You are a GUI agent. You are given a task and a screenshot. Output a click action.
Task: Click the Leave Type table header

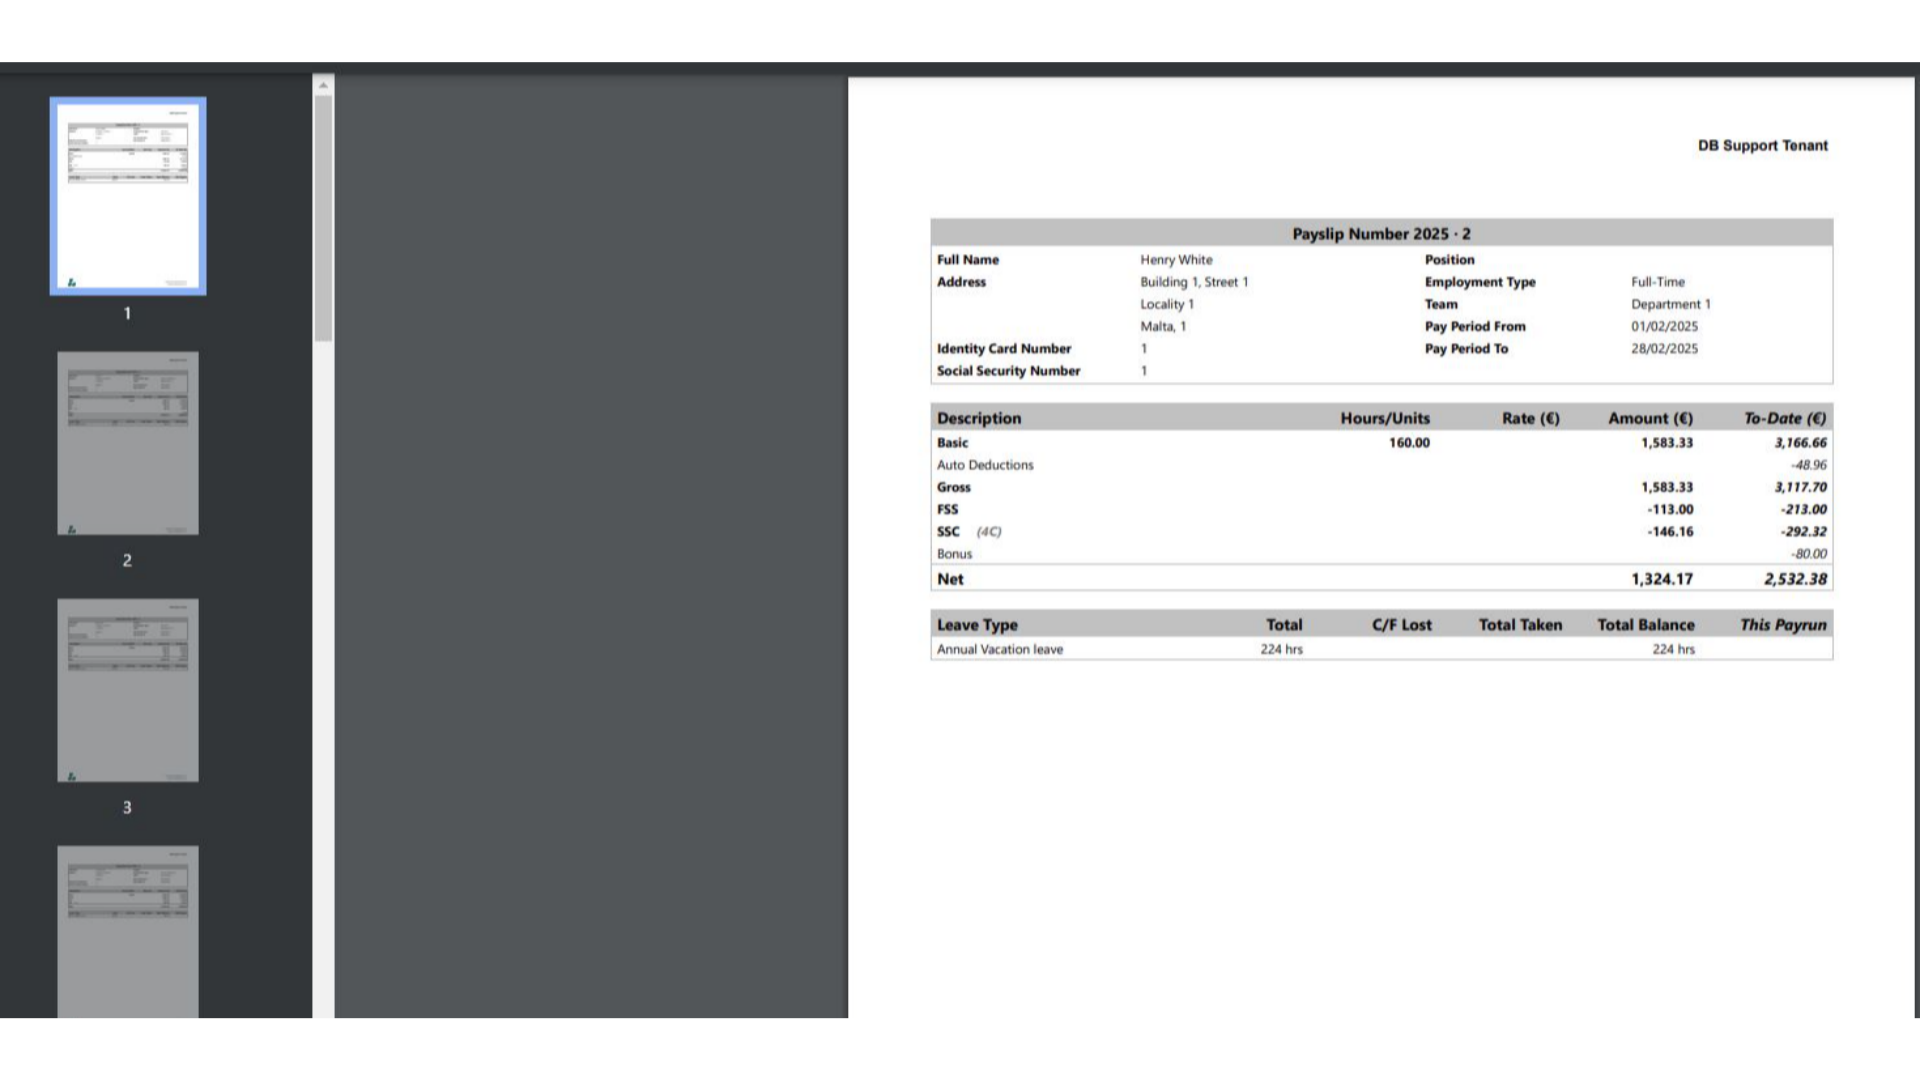point(977,624)
